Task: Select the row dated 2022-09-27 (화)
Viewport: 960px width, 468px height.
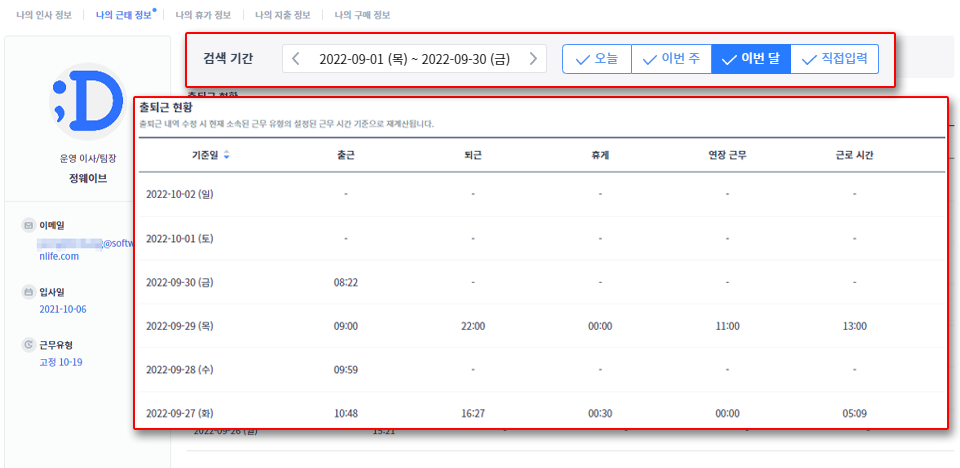Action: pos(542,409)
